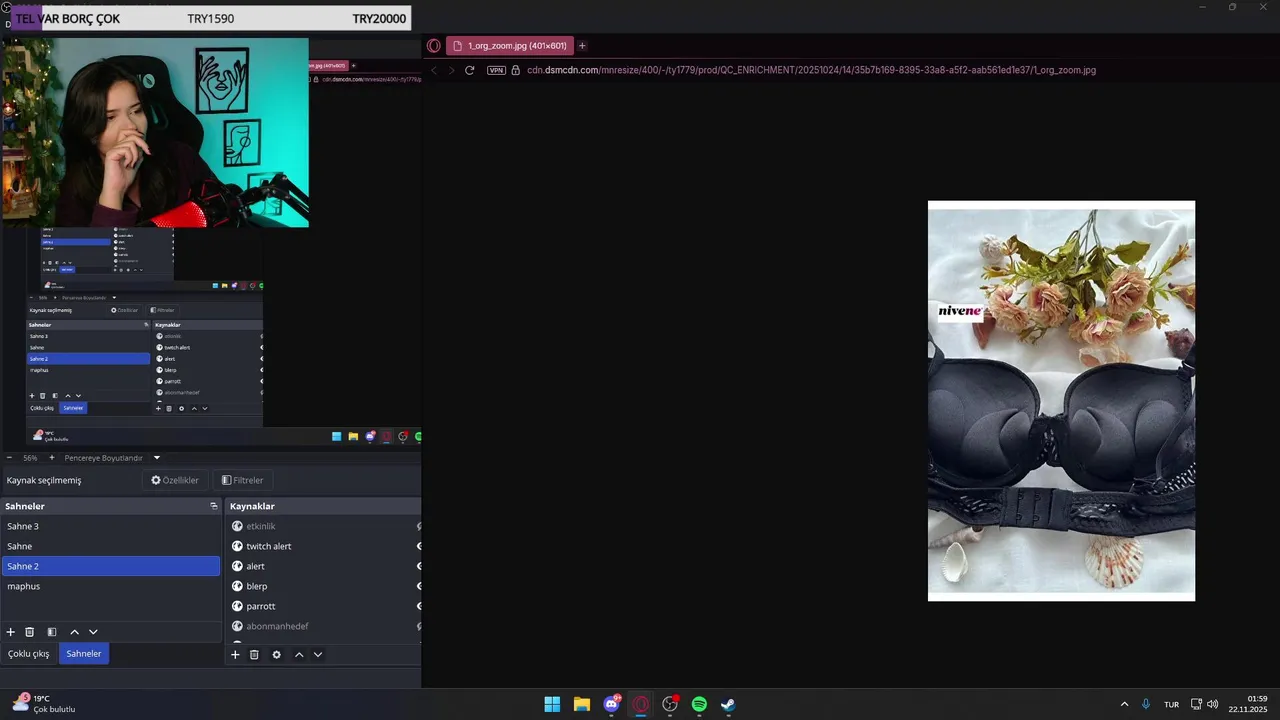Open Spotify from the taskbar

tap(699, 704)
